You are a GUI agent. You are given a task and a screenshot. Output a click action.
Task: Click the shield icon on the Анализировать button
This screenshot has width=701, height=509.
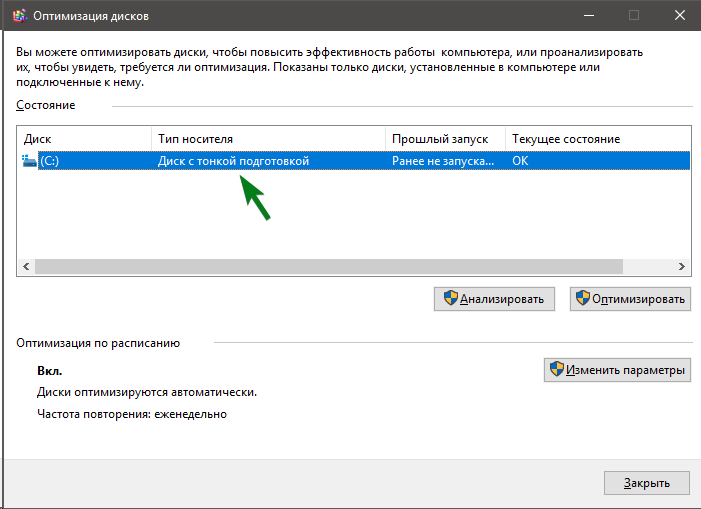450,299
